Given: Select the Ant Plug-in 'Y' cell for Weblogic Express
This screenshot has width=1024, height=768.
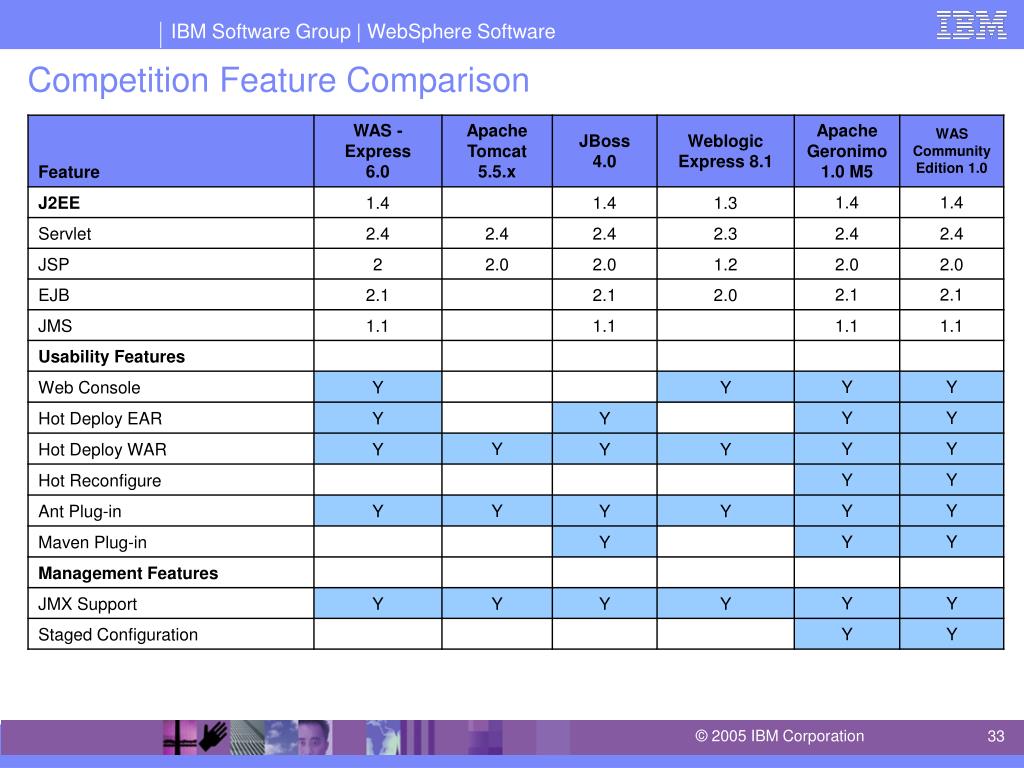Looking at the screenshot, I should [725, 511].
